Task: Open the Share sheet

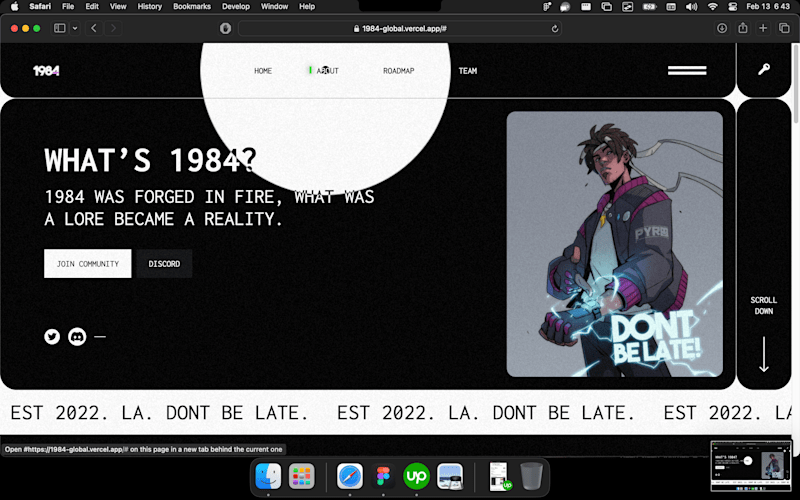Action: pos(743,28)
